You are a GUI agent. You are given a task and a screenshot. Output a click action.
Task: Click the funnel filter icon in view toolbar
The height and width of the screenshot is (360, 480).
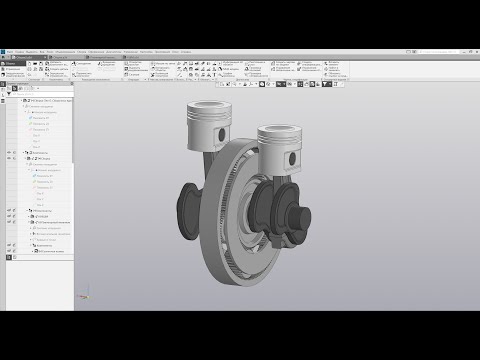pyautogui.click(x=324, y=84)
